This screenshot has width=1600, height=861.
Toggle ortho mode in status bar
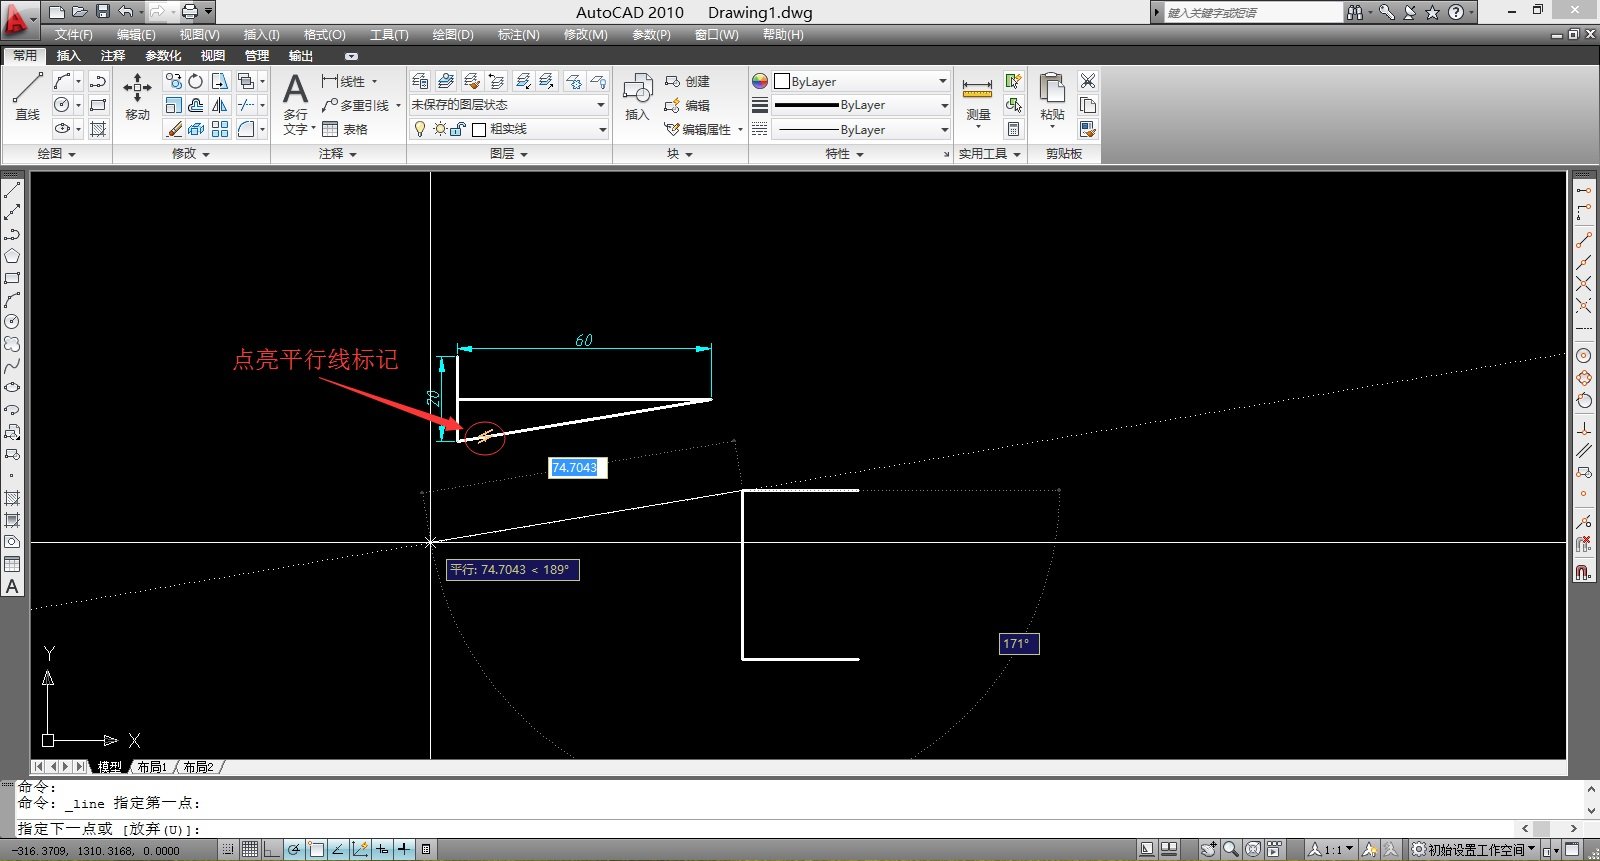point(272,850)
